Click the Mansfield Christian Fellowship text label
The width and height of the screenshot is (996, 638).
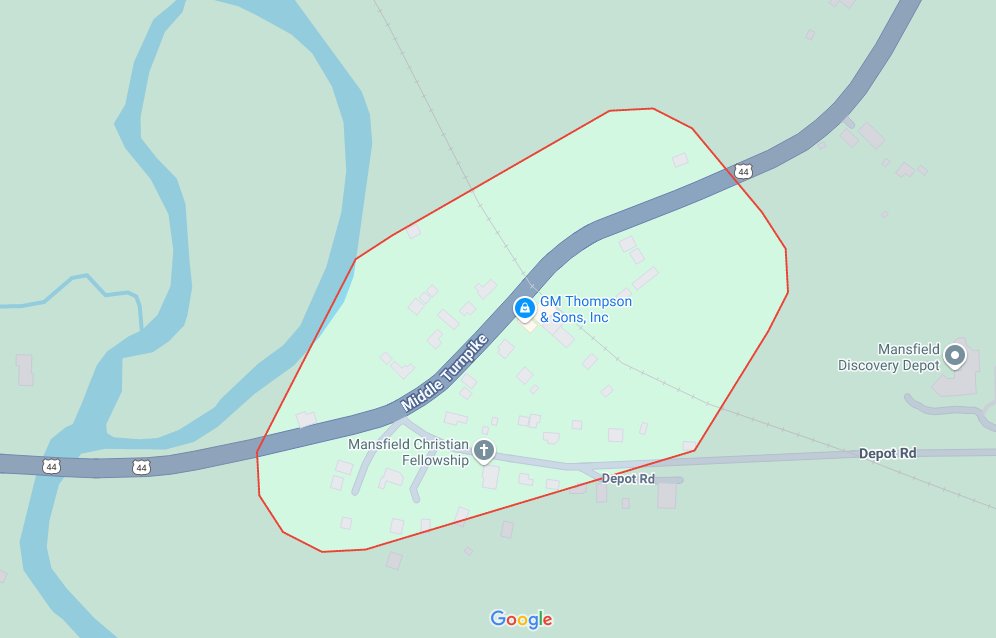tap(408, 452)
